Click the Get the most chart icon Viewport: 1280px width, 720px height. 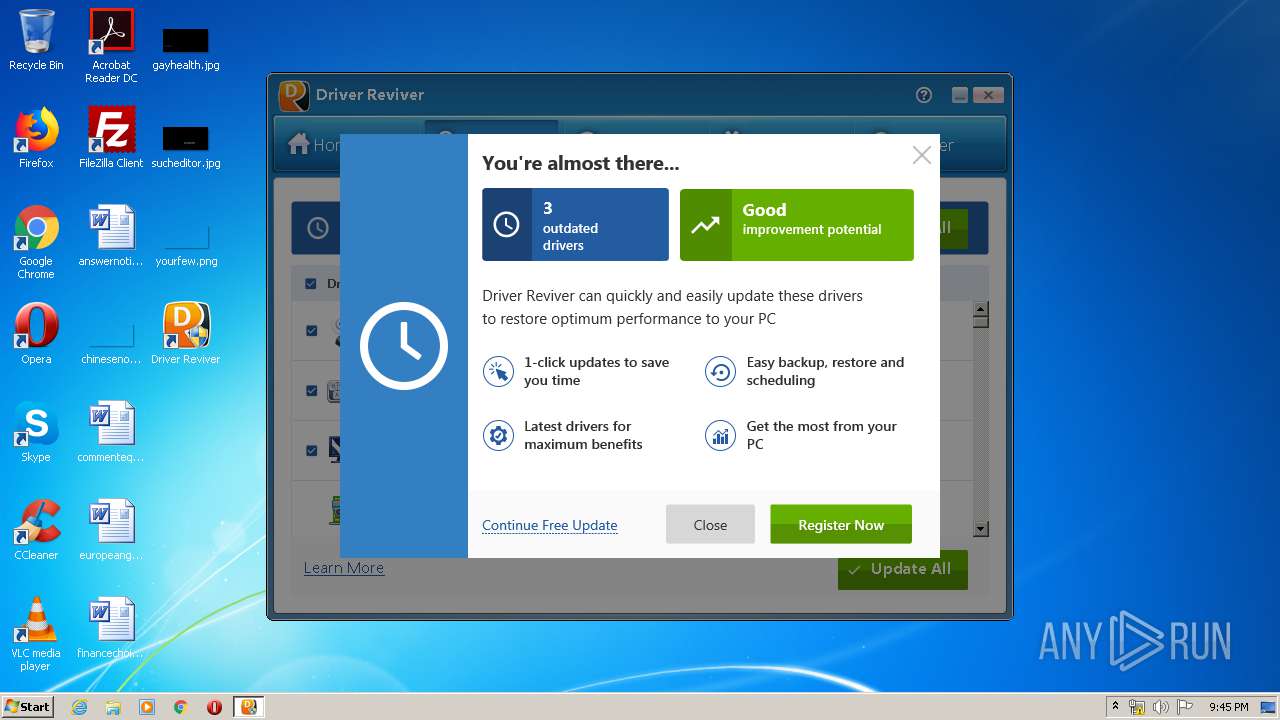point(720,435)
